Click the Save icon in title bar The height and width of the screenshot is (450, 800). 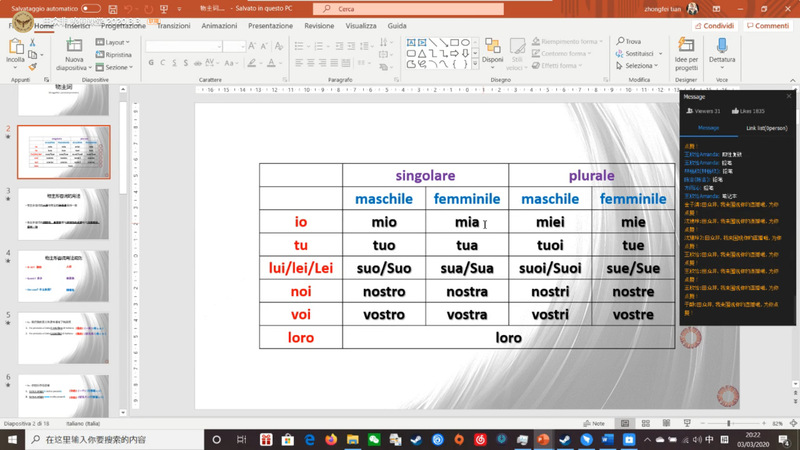coord(113,9)
